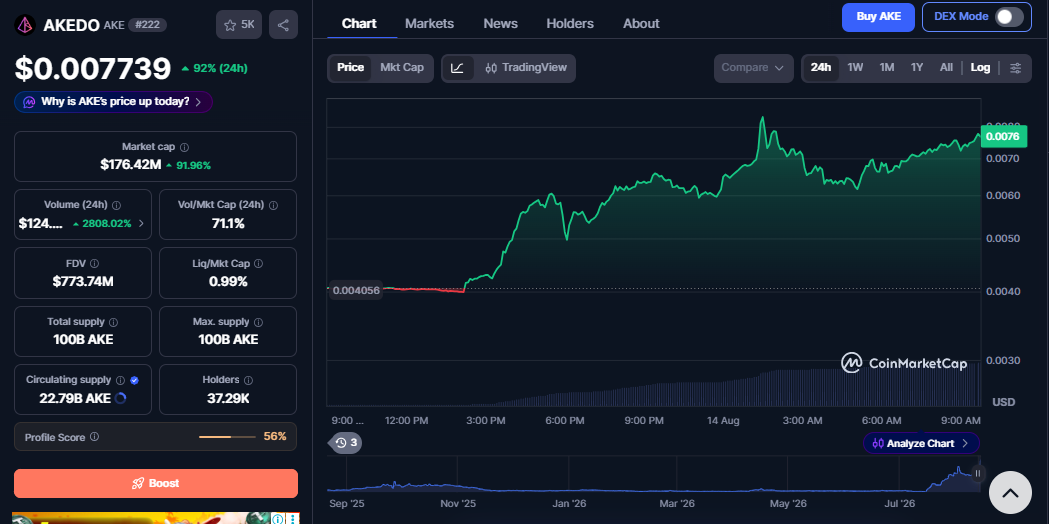
Task: Click the Analyze Chart button
Action: (921, 443)
